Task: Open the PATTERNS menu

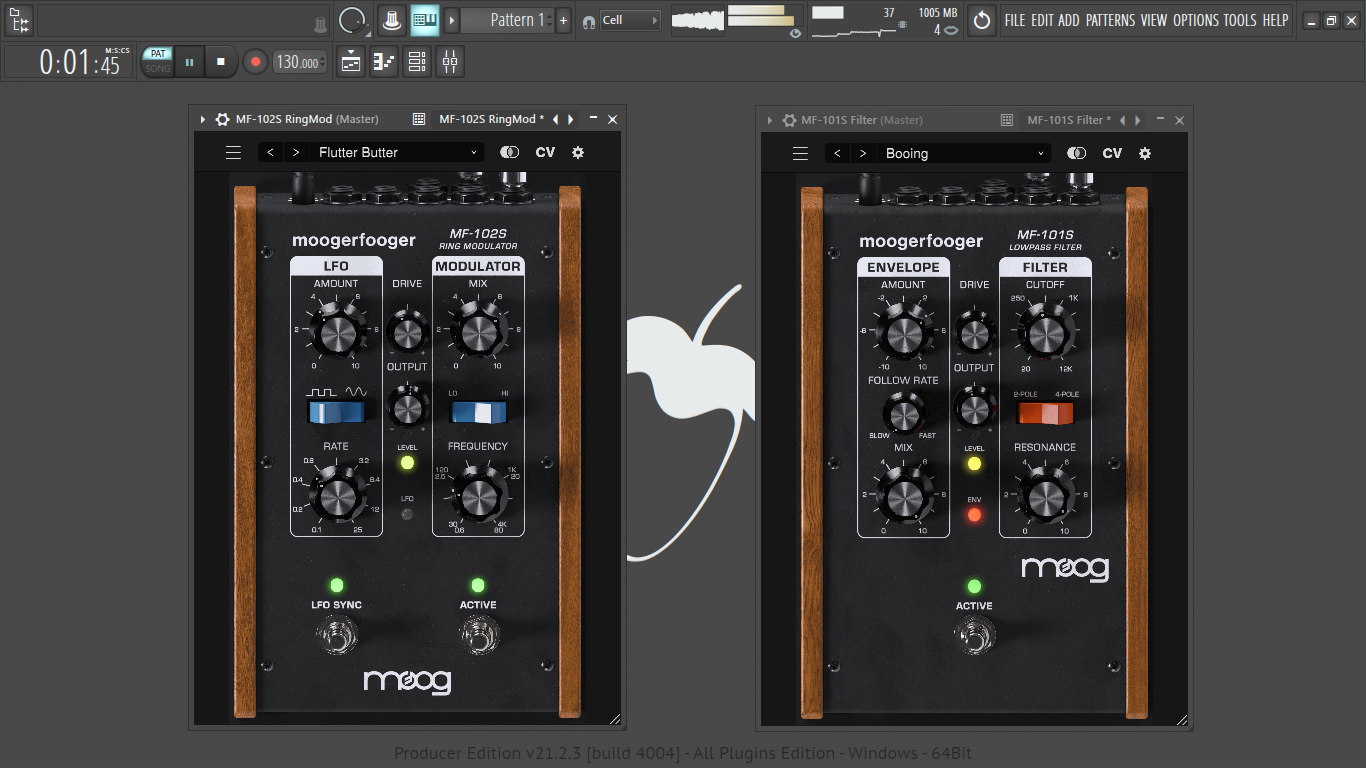Action: (x=1111, y=20)
